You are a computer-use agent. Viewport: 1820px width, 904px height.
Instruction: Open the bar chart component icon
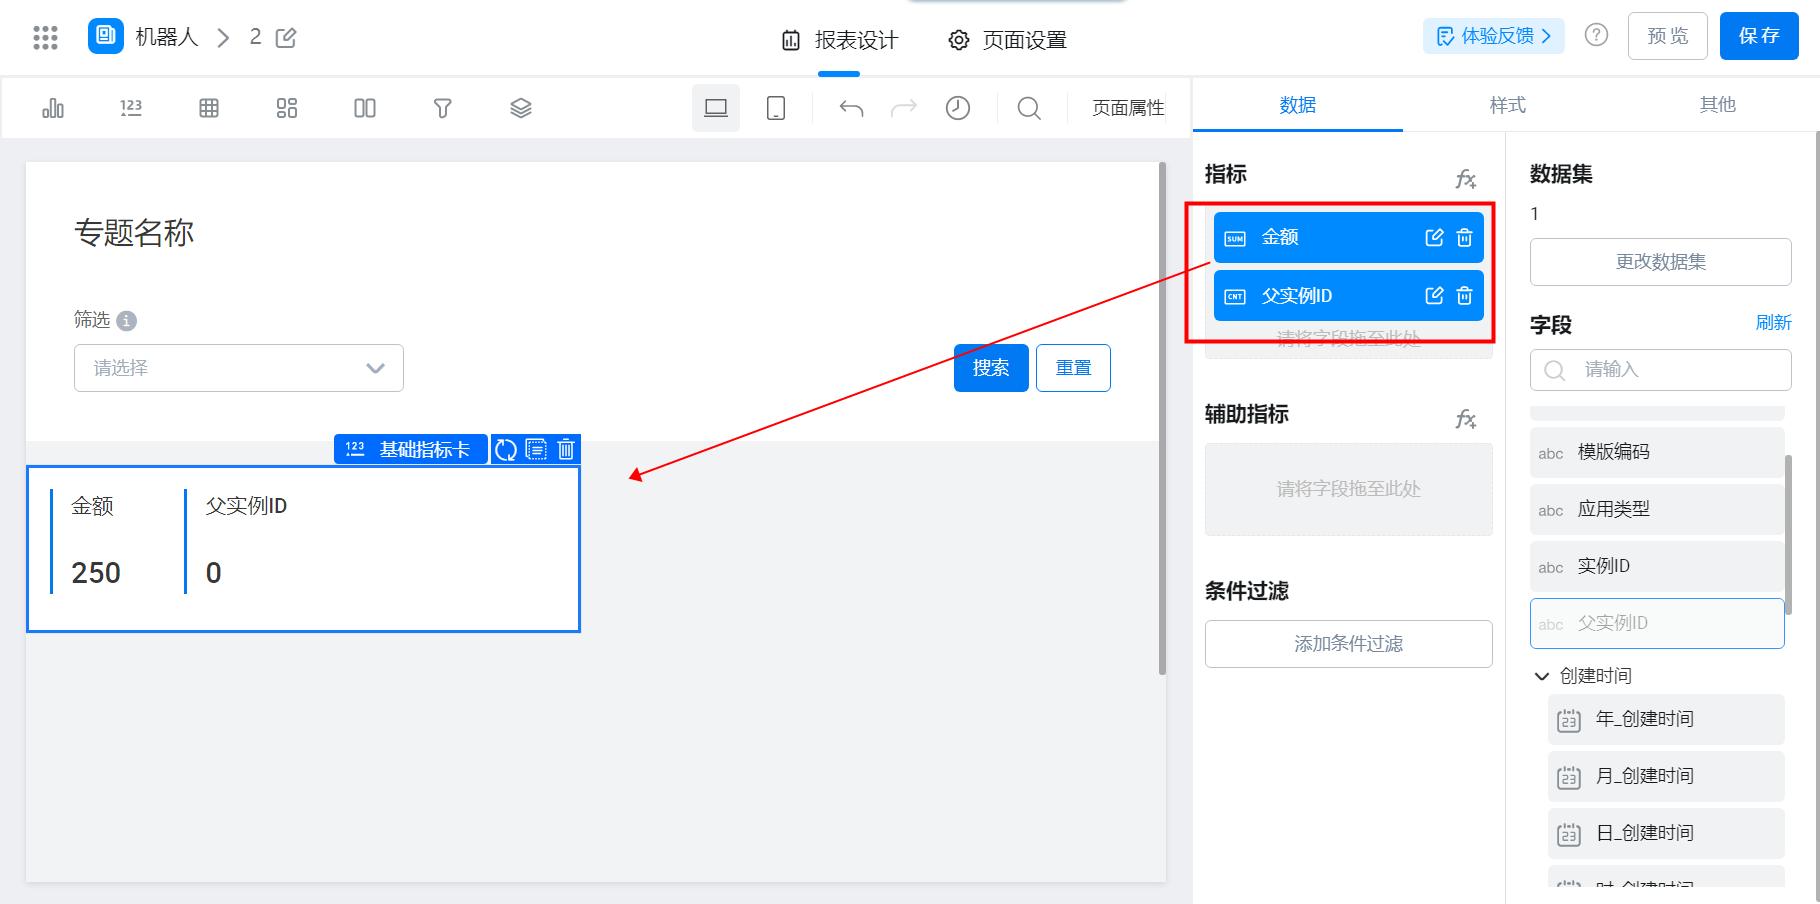click(x=53, y=108)
